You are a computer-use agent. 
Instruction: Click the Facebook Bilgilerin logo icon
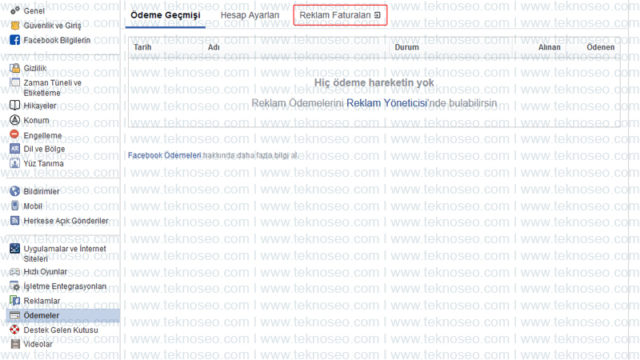coord(15,40)
